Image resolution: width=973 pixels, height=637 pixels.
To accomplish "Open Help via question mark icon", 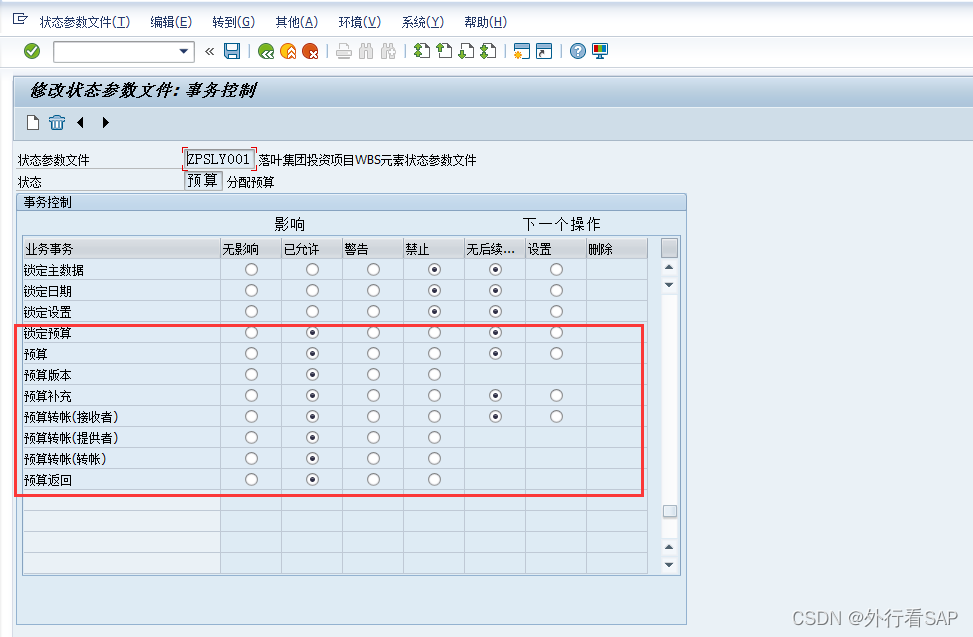I will tap(578, 51).
